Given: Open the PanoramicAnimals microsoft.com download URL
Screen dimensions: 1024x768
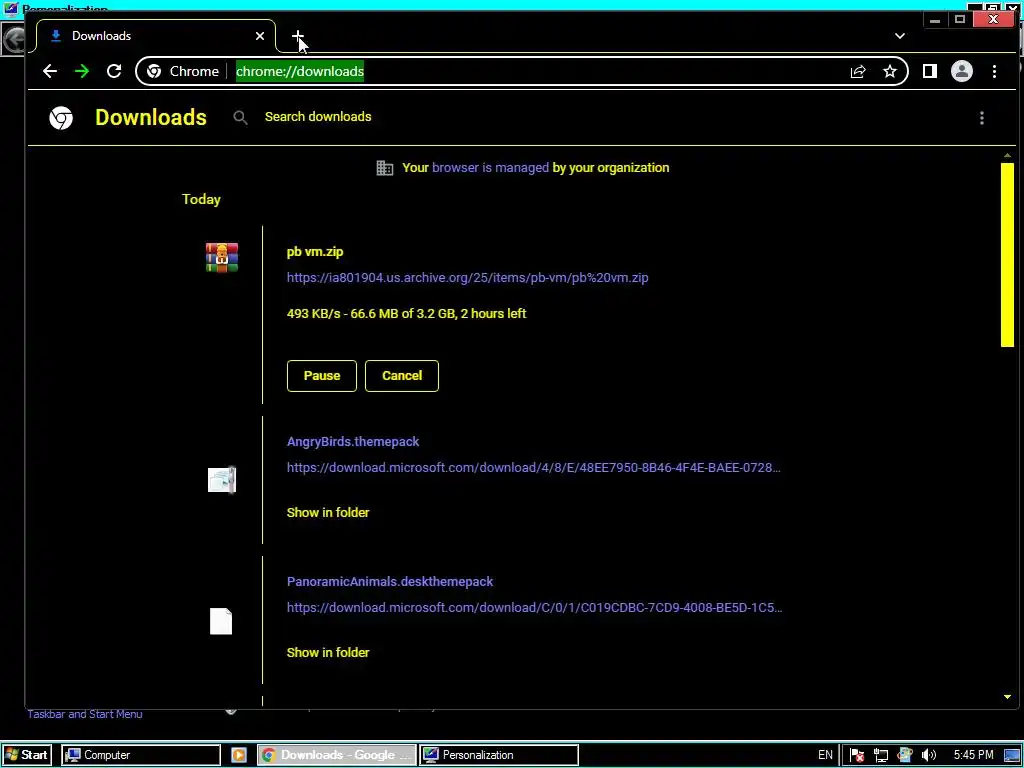Looking at the screenshot, I should tap(534, 607).
